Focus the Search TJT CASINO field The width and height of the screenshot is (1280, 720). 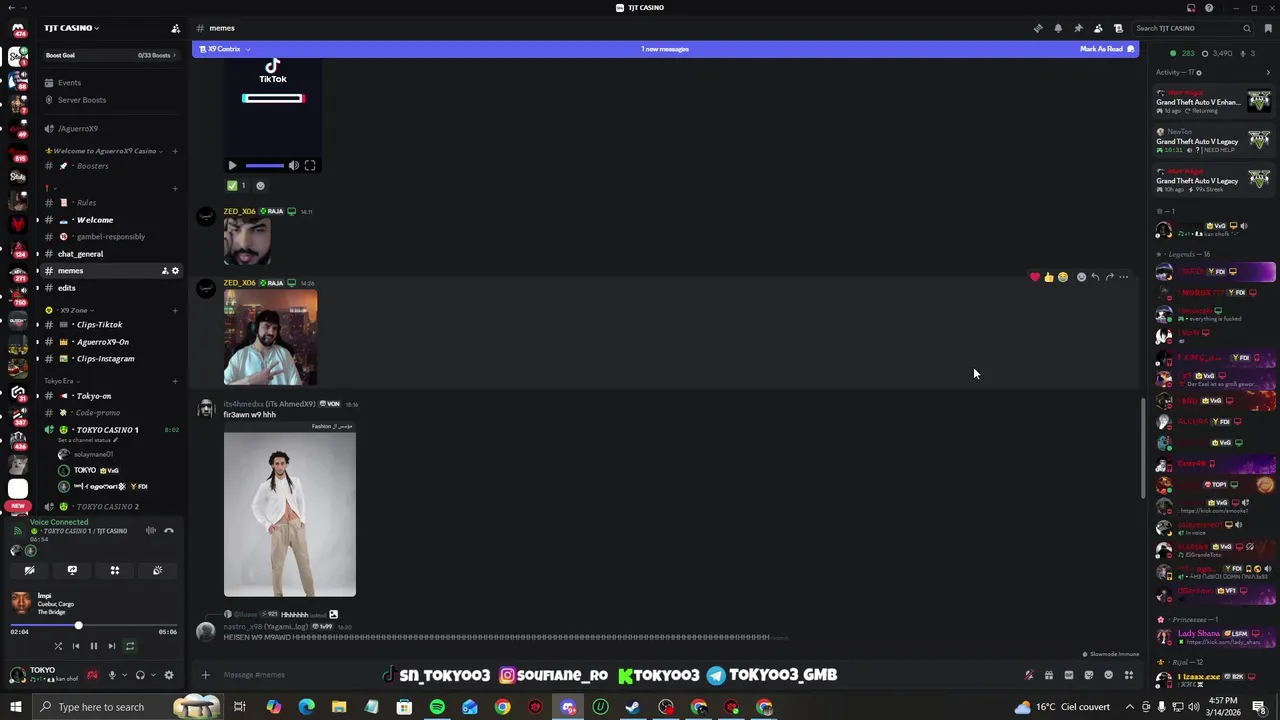click(1194, 28)
